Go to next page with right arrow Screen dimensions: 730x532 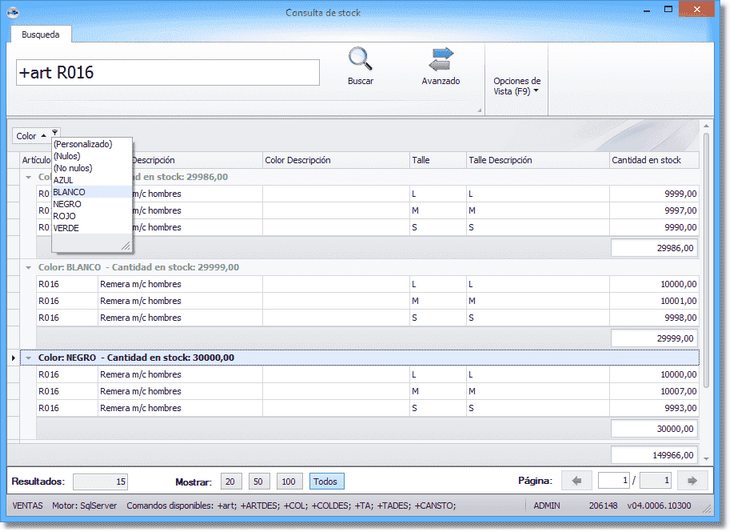tap(692, 481)
